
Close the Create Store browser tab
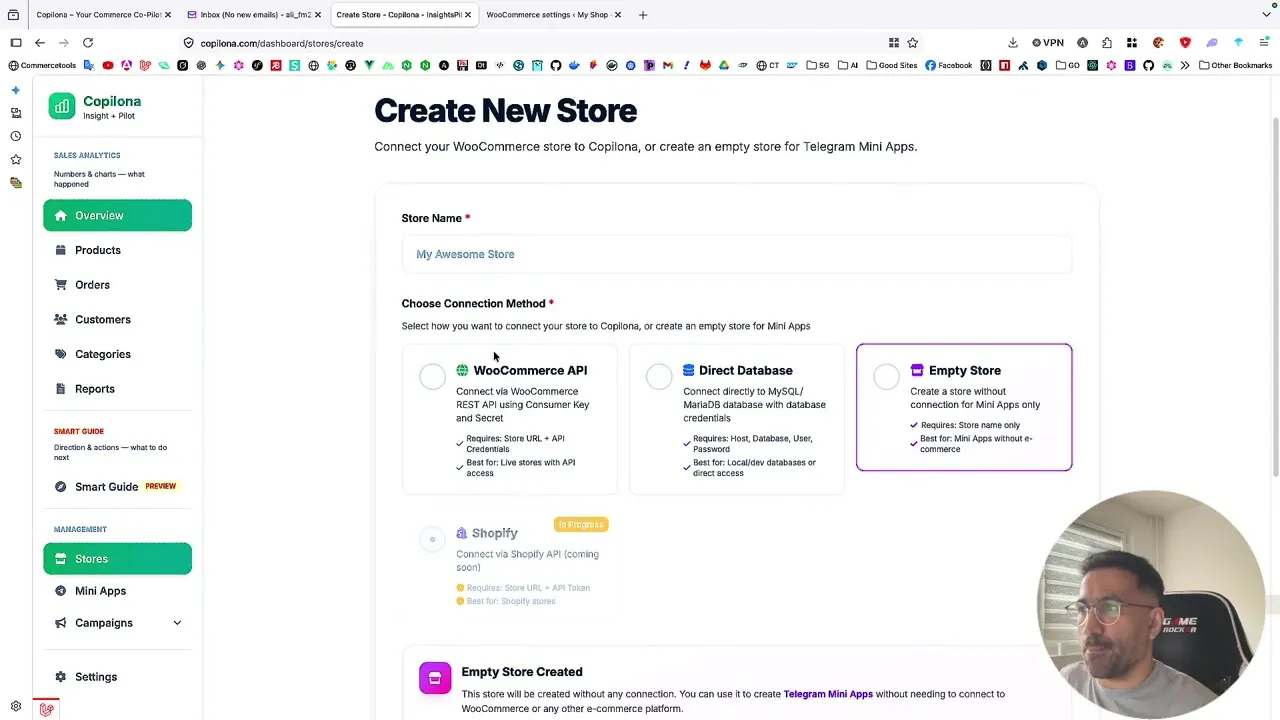[x=468, y=15]
